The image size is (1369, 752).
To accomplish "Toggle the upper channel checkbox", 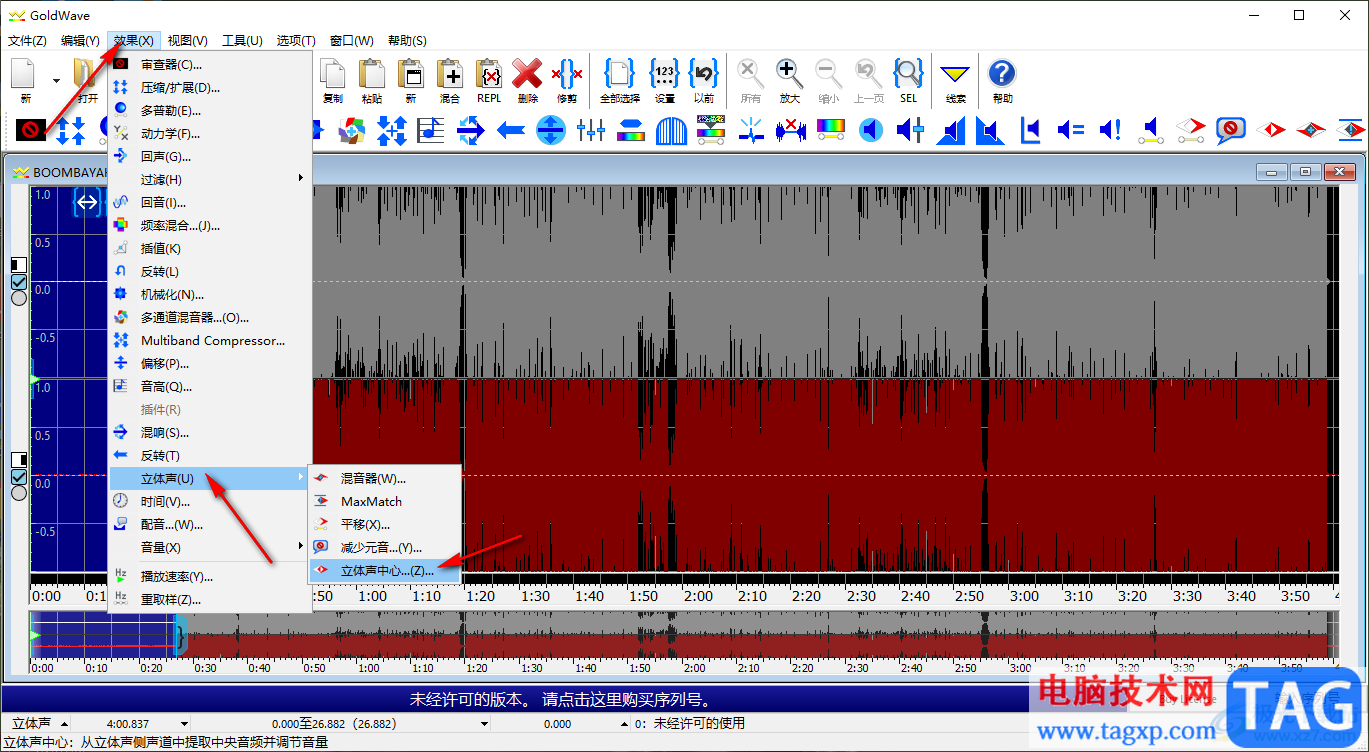I will (18, 282).
